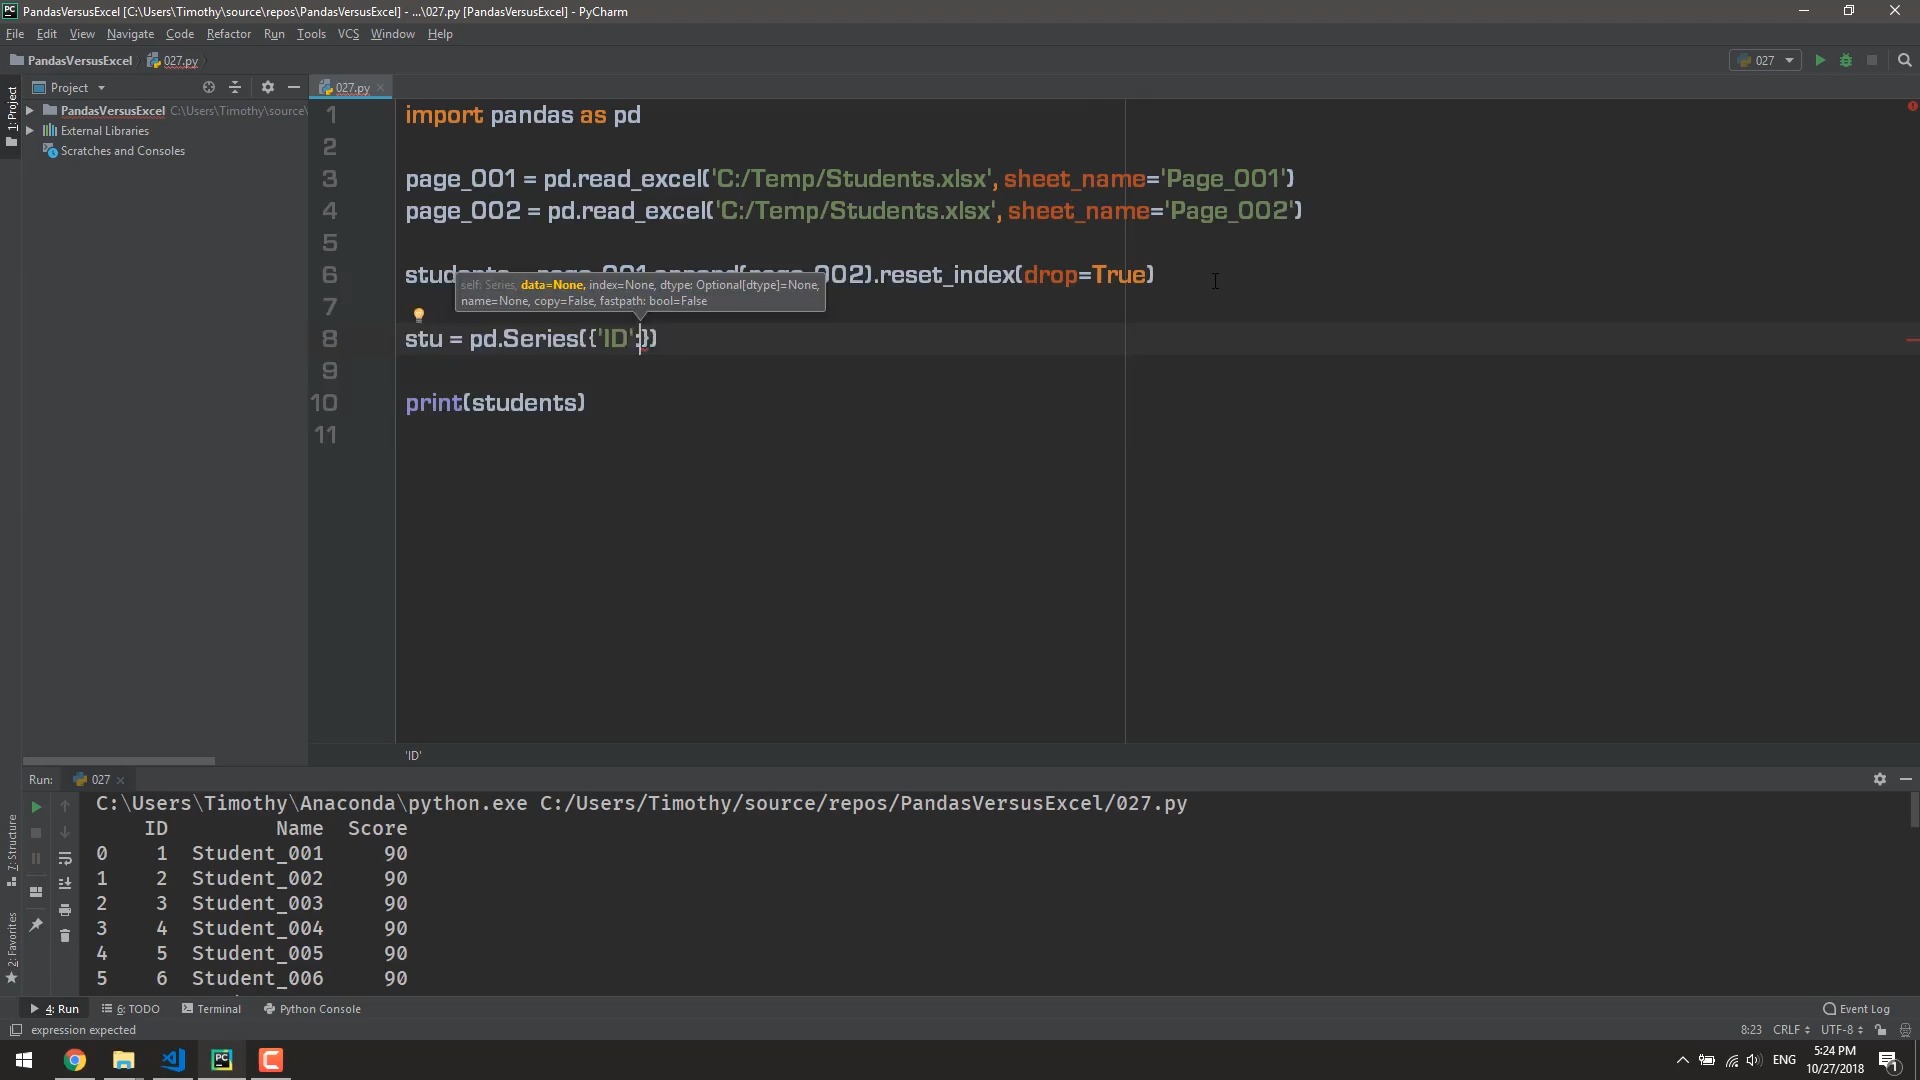The height and width of the screenshot is (1080, 1920).
Task: Open the Run menu
Action: pyautogui.click(x=274, y=34)
